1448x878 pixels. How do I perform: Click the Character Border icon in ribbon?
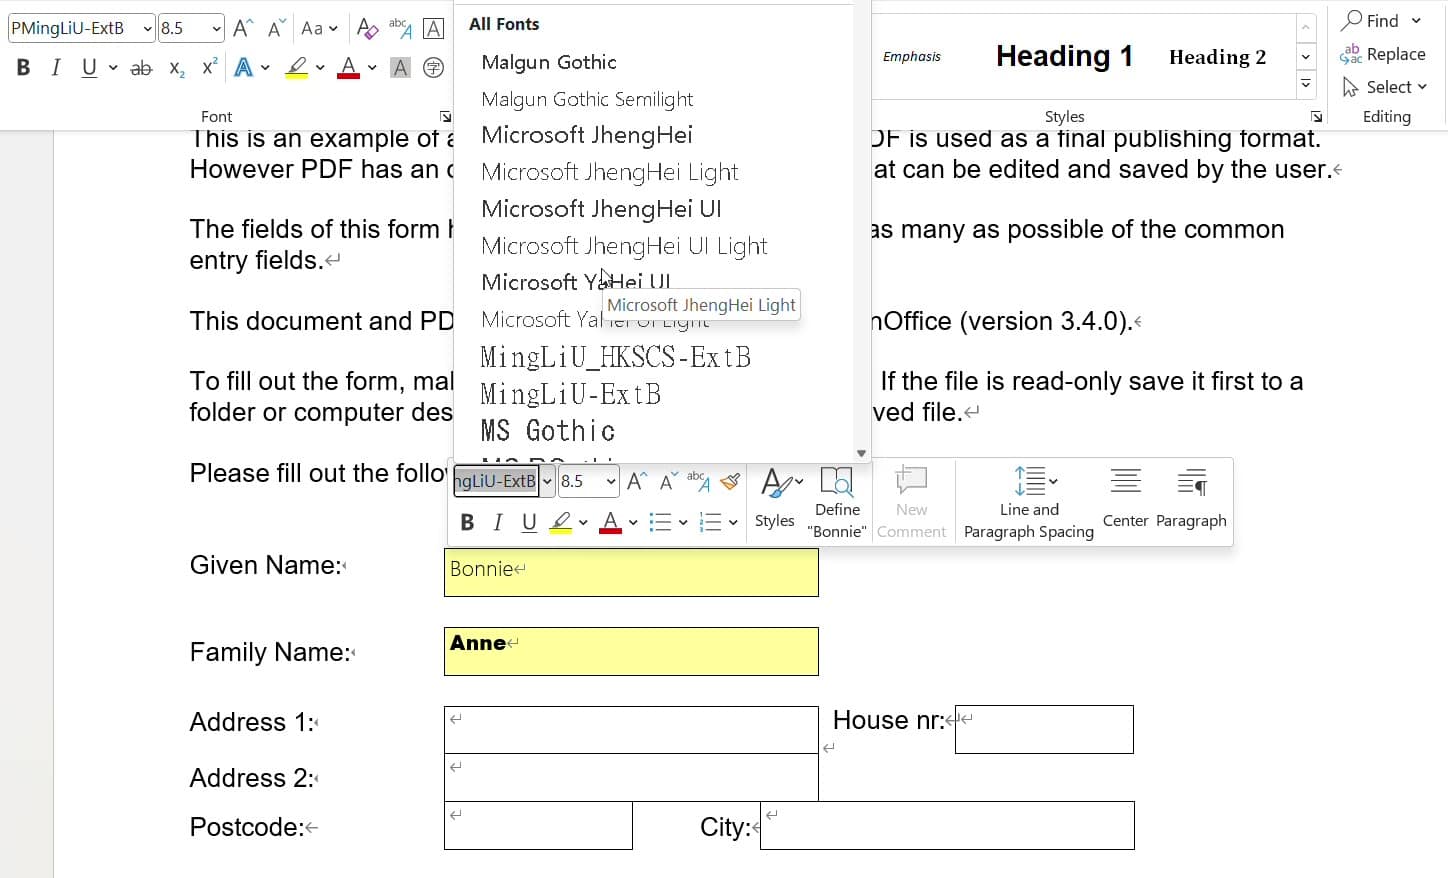(x=433, y=28)
